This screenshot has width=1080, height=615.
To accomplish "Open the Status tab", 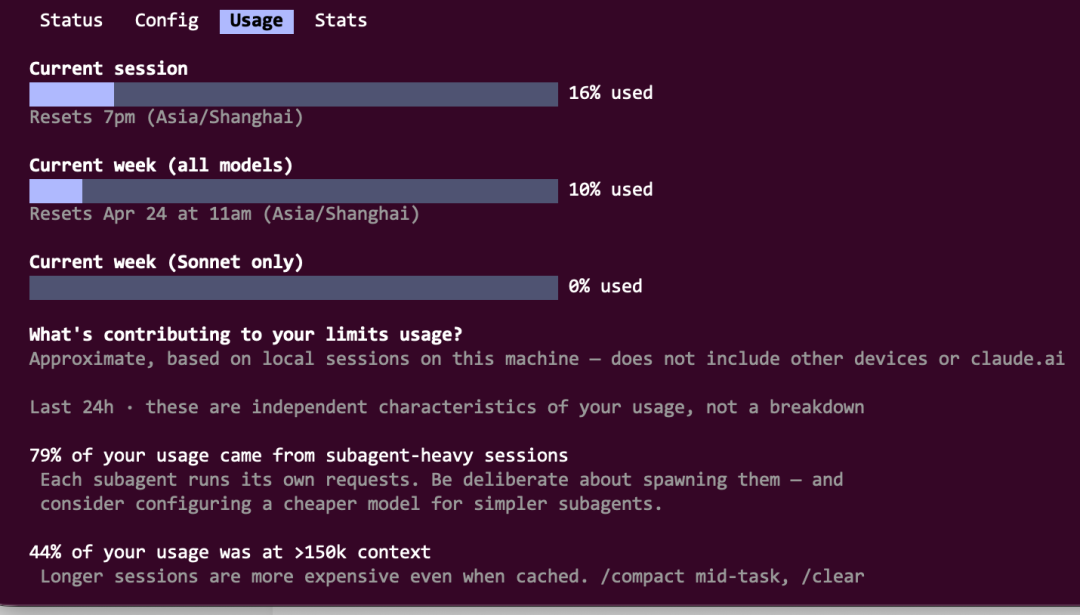I will point(71,20).
